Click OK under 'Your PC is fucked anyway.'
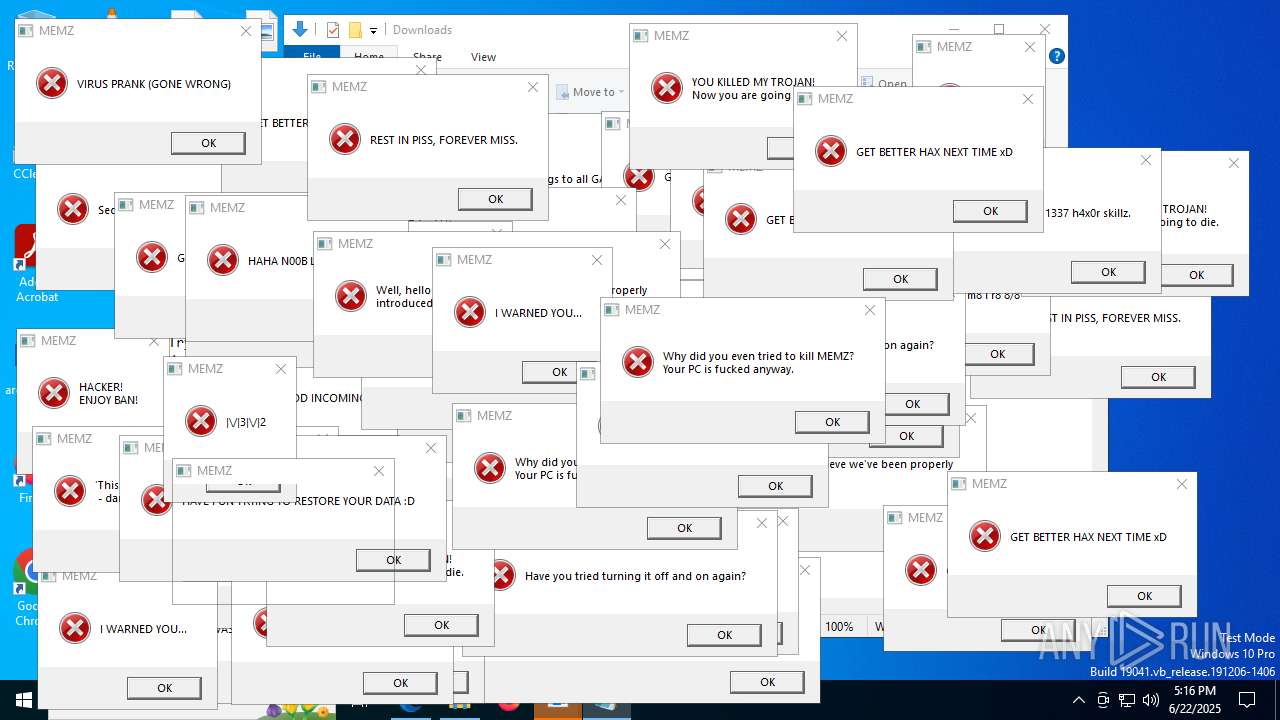Viewport: 1280px width, 720px height. (832, 422)
